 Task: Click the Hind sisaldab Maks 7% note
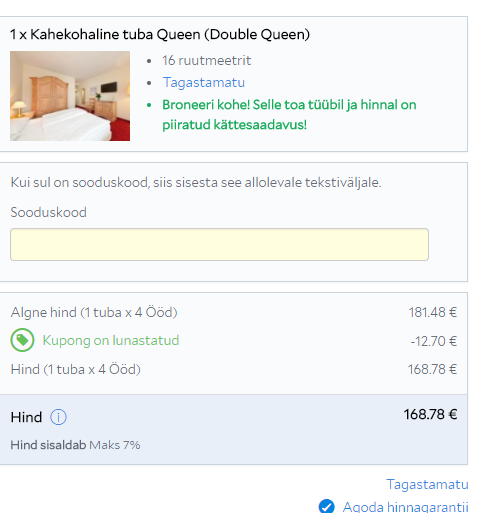[x=75, y=445]
